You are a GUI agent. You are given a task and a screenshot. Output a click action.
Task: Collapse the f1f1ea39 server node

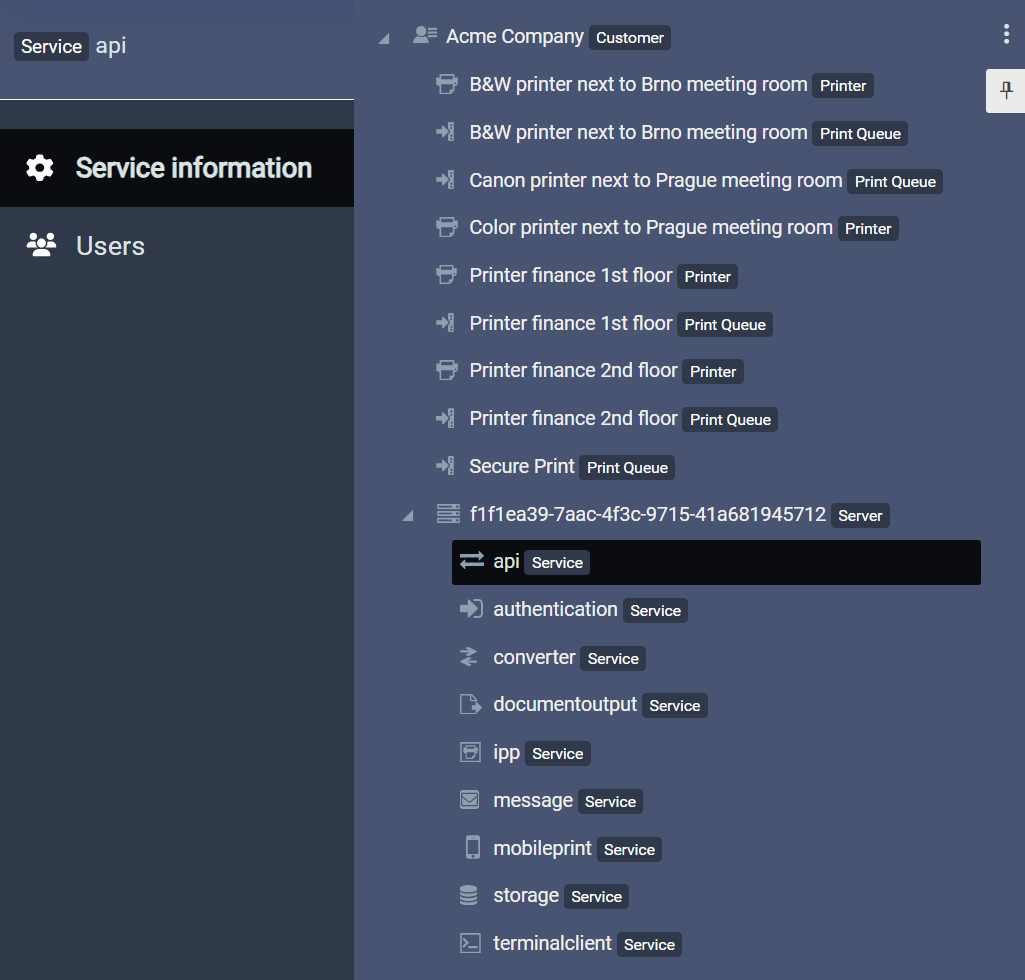[x=408, y=515]
